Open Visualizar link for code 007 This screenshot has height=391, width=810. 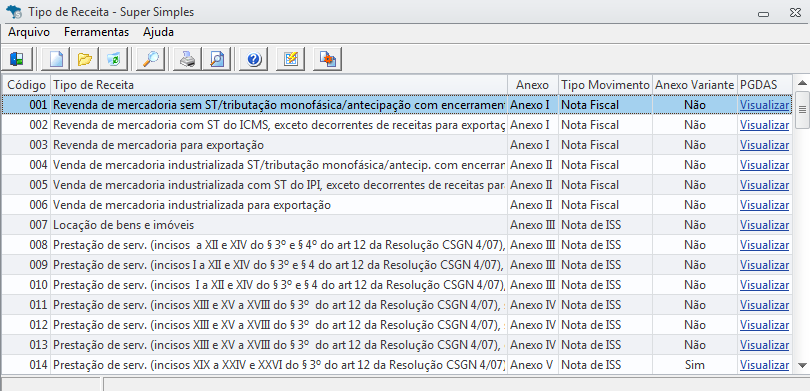(764, 225)
